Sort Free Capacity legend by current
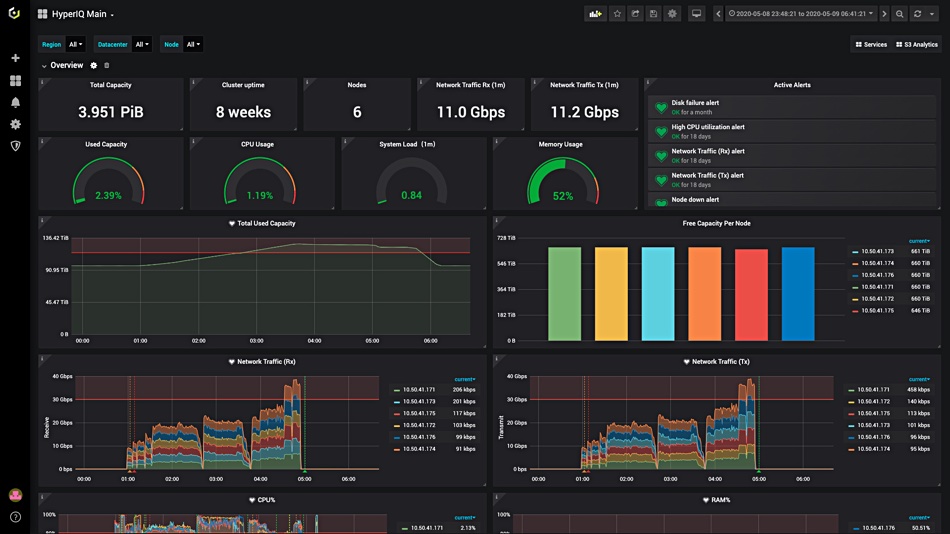Image resolution: width=950 pixels, height=534 pixels. click(919, 241)
